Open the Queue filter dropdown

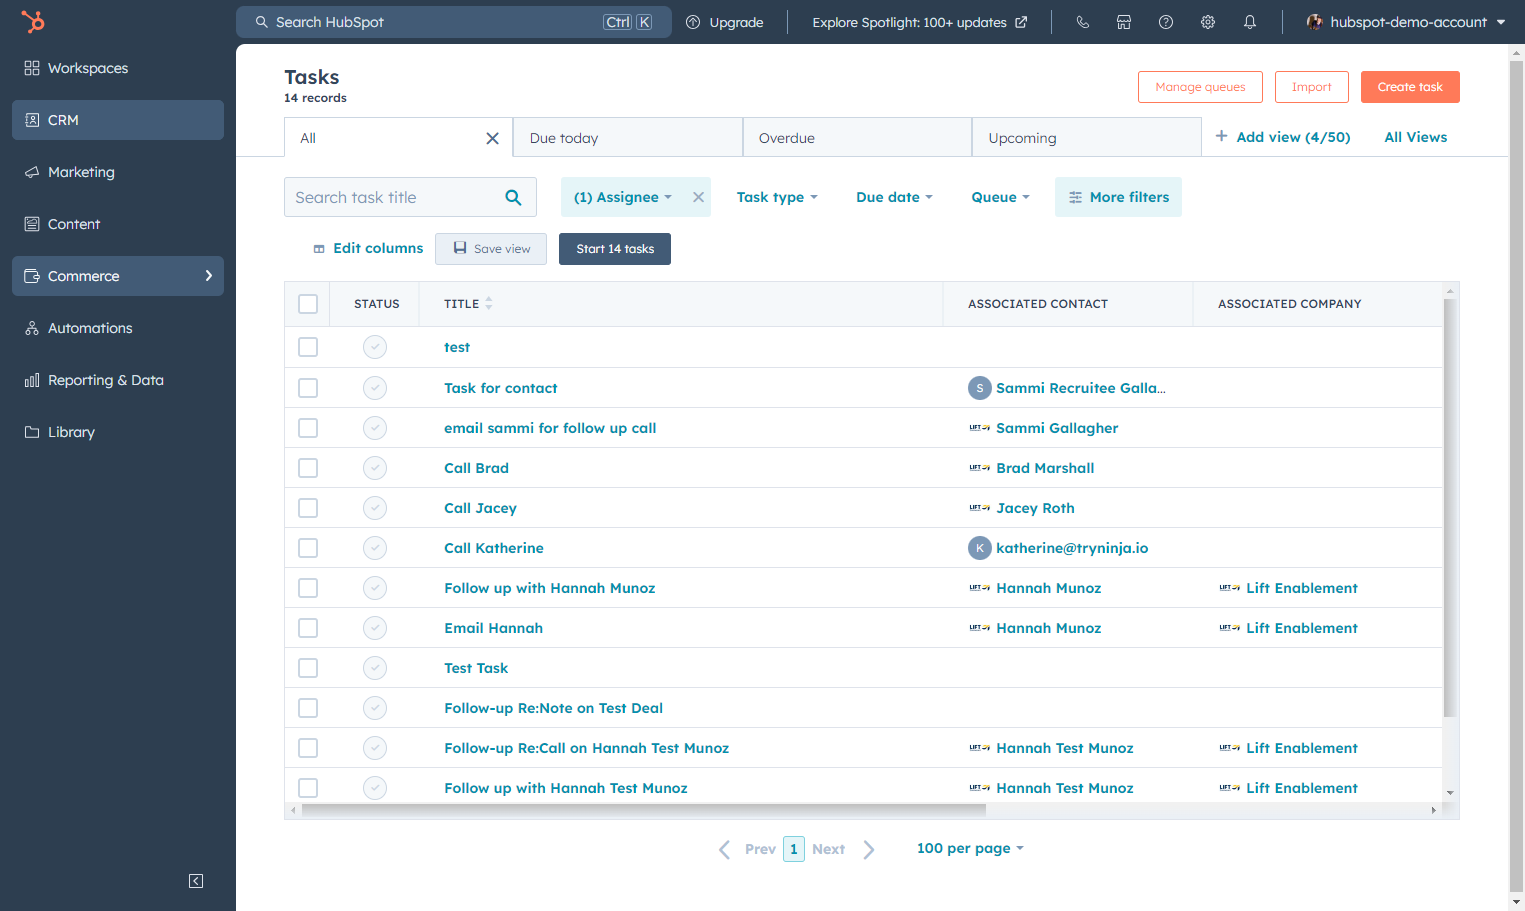(x=1000, y=198)
